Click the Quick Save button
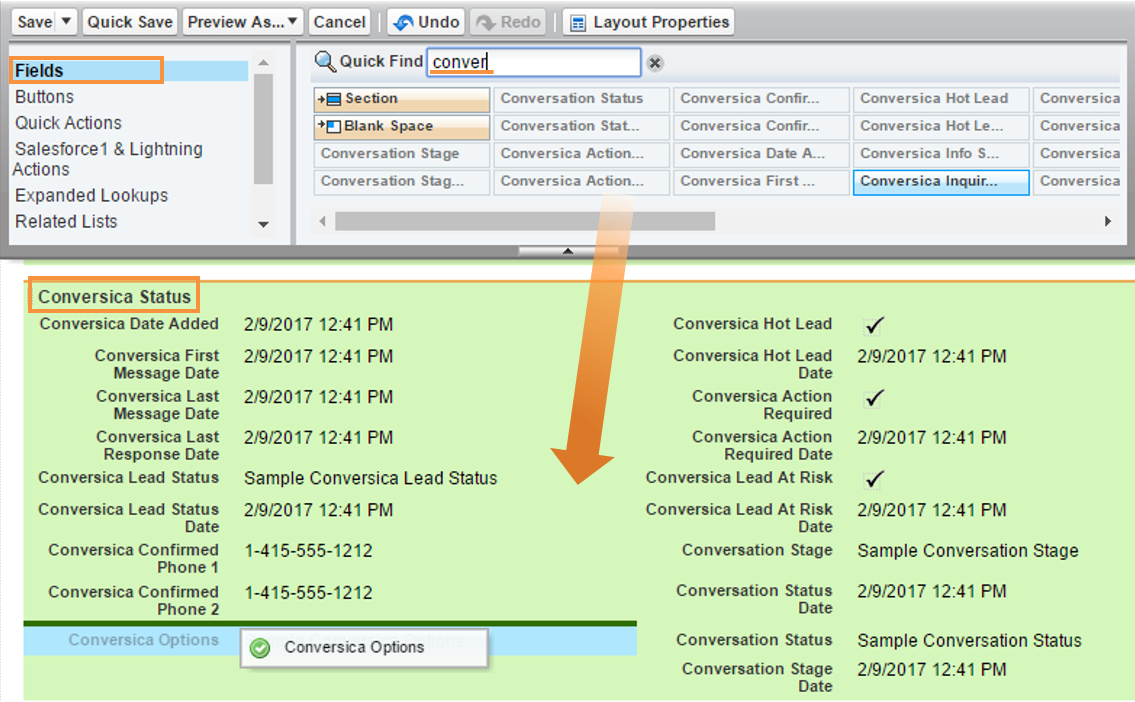Image resolution: width=1135 pixels, height=702 pixels. pos(130,22)
